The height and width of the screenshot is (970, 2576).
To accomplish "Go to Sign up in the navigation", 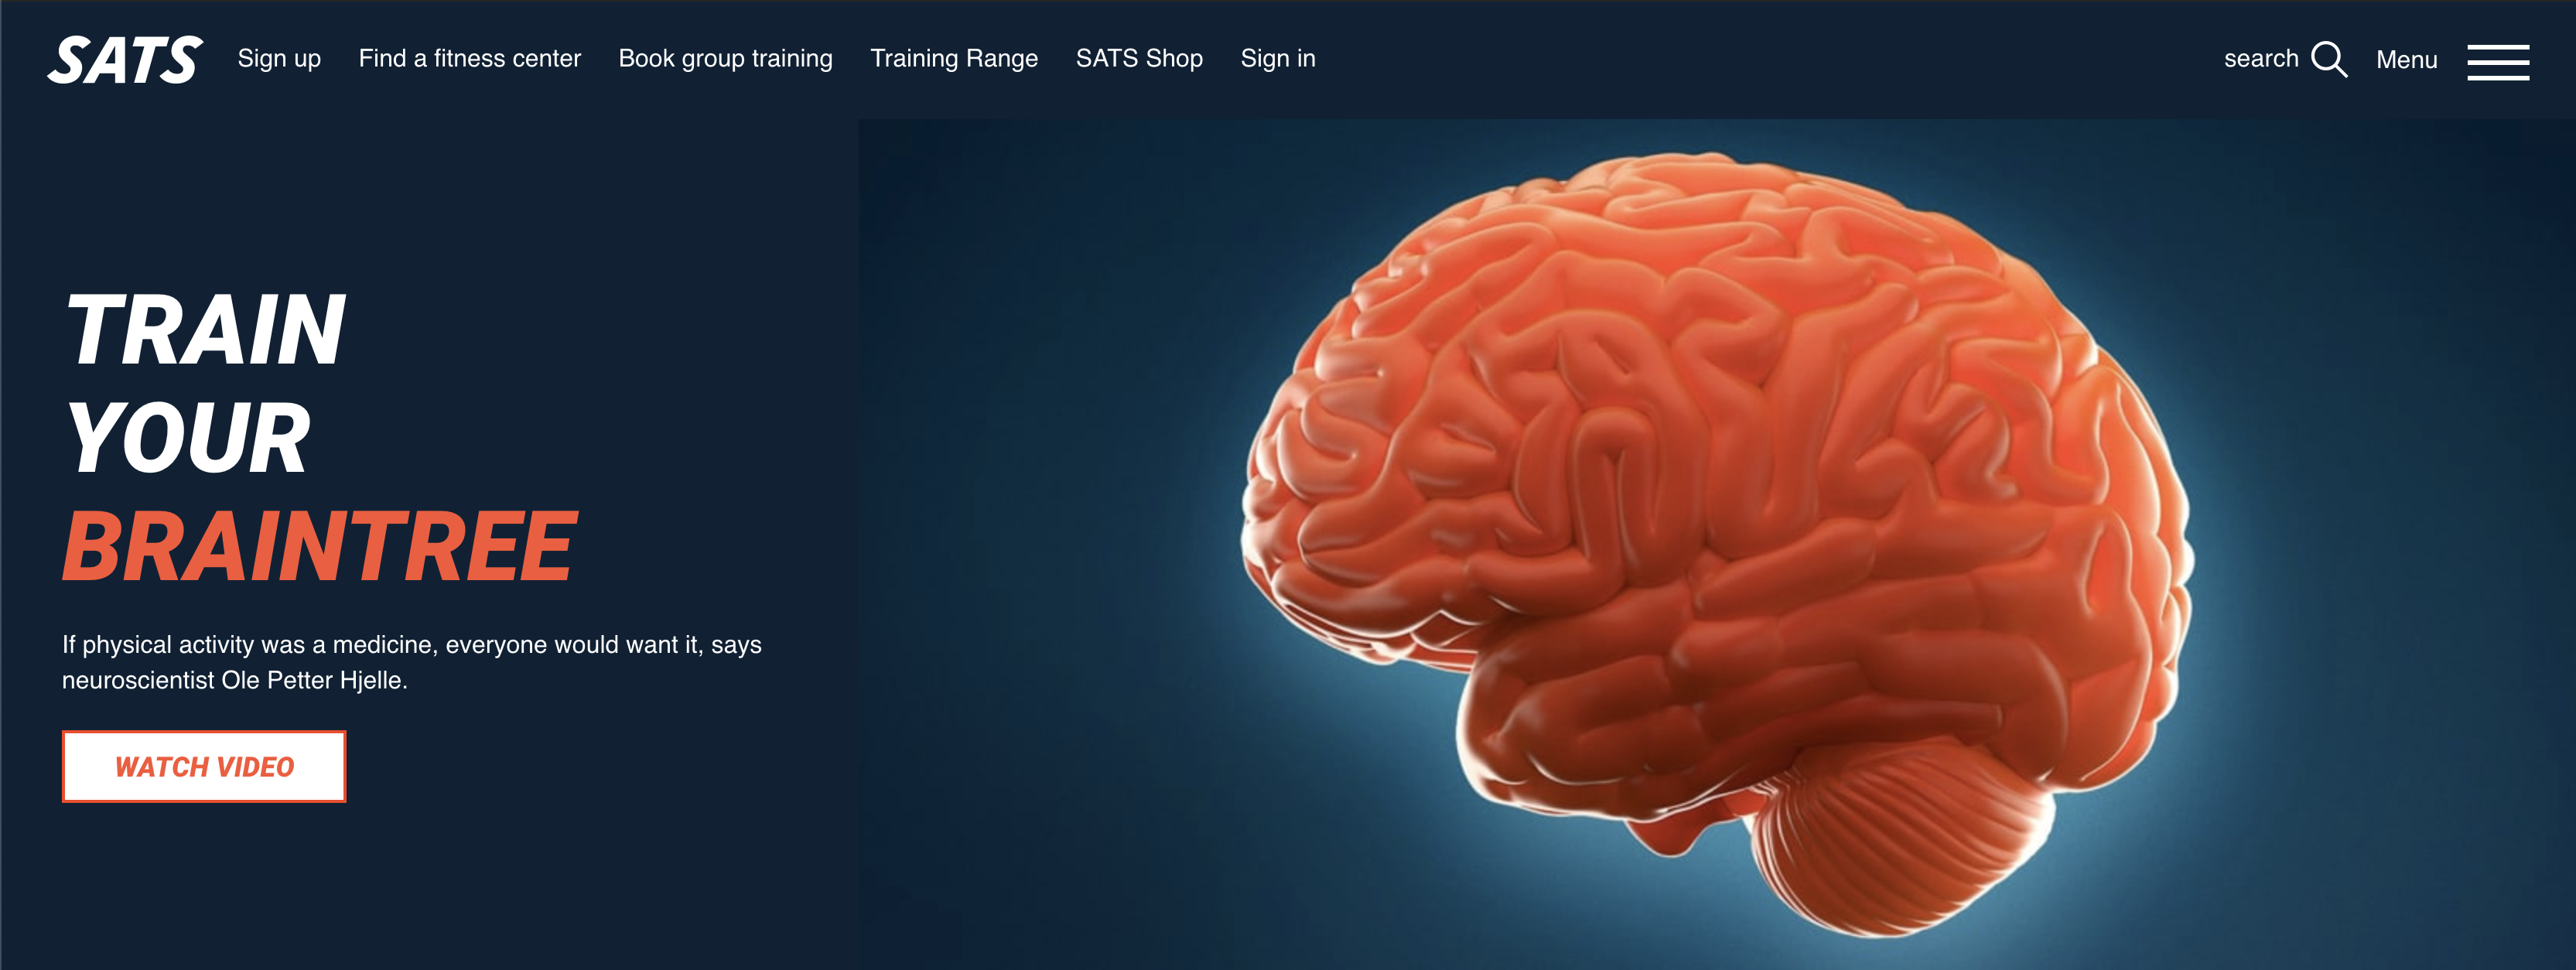I will click(279, 58).
